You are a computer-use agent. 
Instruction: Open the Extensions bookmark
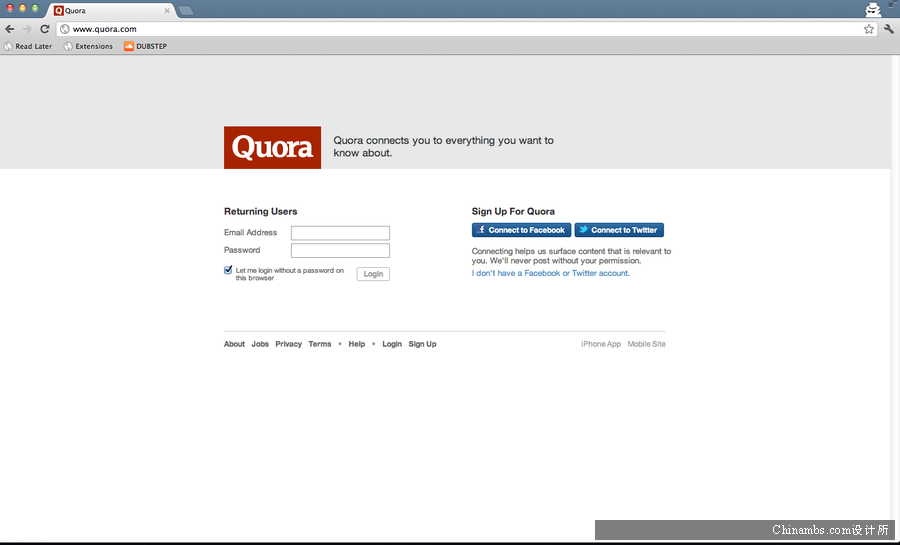coord(88,46)
